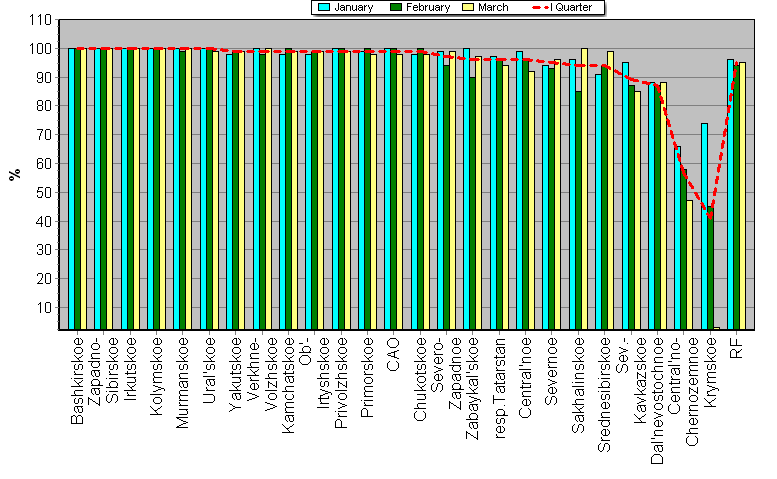This screenshot has height=479, width=777.
Task: Click the 100 y-axis value
Action: (41, 49)
